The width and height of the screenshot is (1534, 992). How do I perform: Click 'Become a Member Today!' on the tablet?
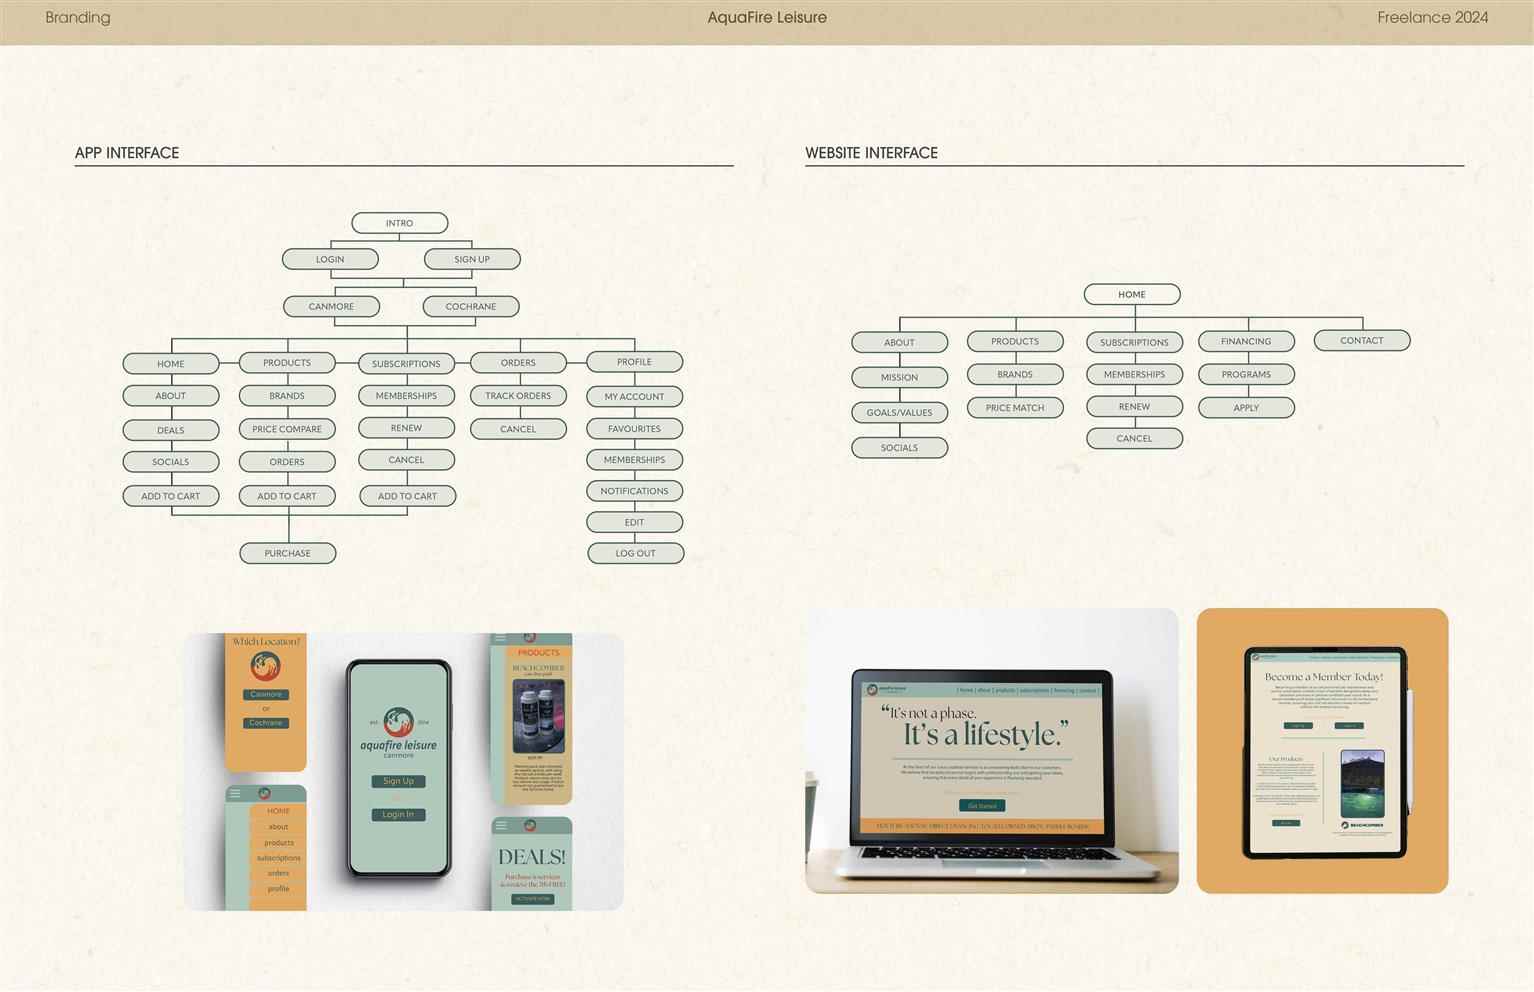[x=1324, y=677]
